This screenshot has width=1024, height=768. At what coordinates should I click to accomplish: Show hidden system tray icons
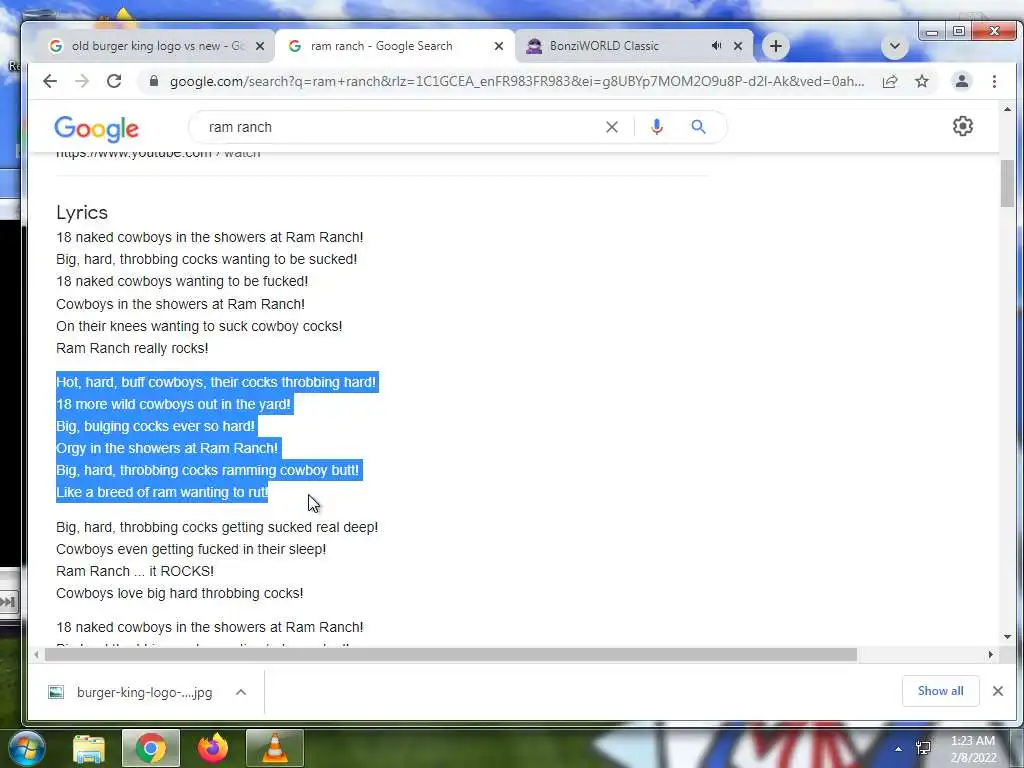[898, 749]
